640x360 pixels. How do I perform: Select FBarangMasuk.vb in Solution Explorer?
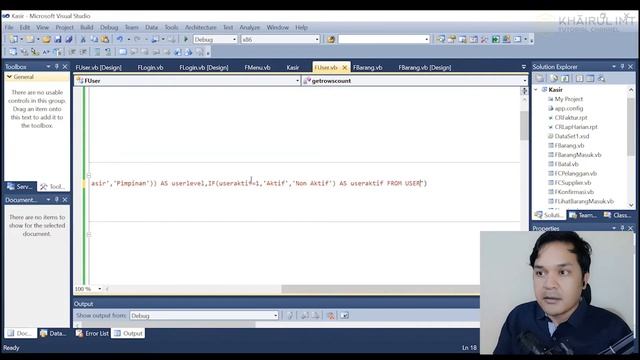point(578,155)
